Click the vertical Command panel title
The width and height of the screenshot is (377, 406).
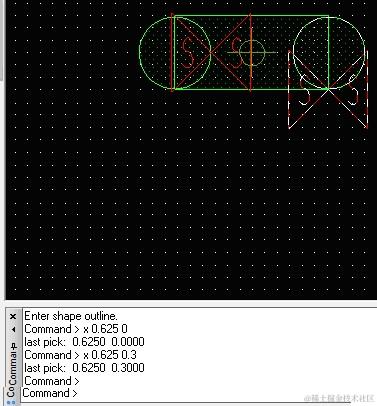[x=13, y=368]
